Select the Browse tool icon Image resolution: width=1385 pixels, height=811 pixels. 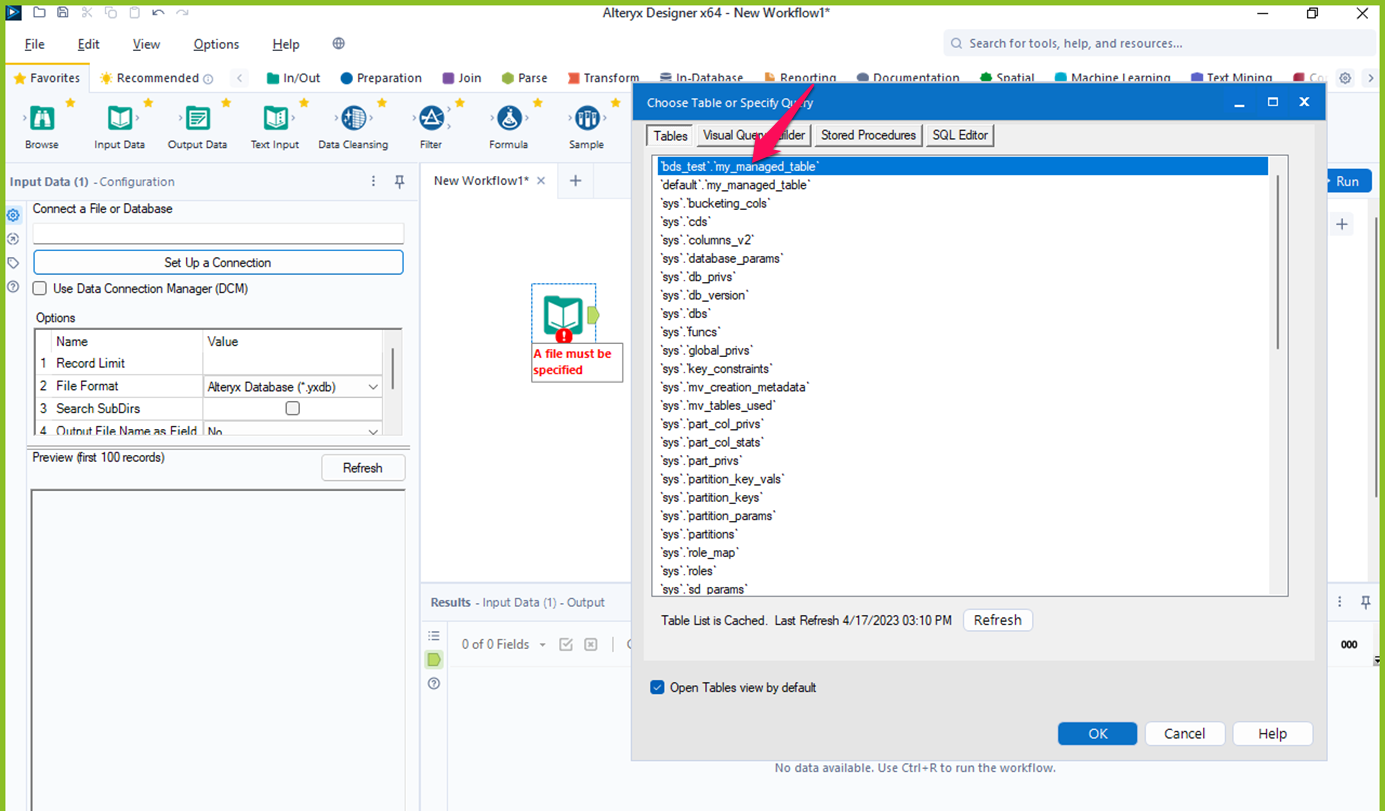pos(42,119)
